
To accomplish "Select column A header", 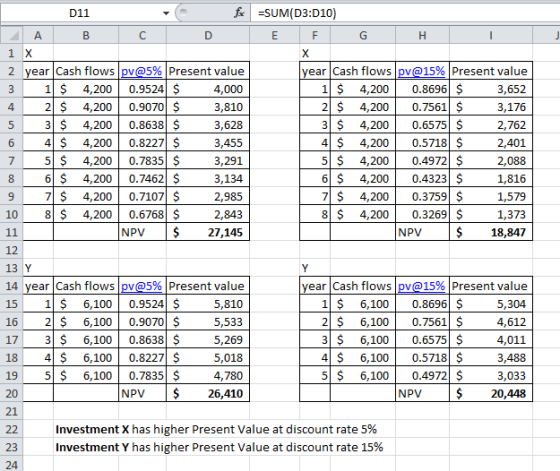I will click(38, 35).
